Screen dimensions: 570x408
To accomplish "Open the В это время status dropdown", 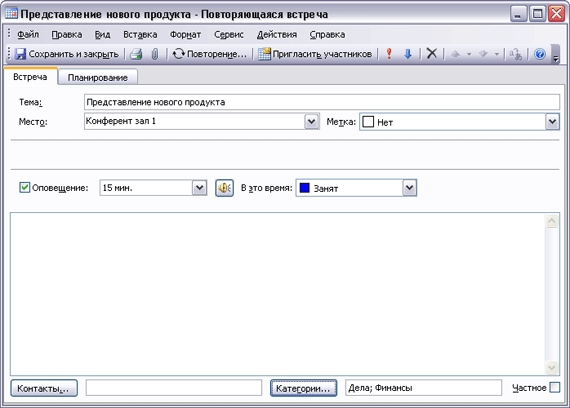I will 409,188.
